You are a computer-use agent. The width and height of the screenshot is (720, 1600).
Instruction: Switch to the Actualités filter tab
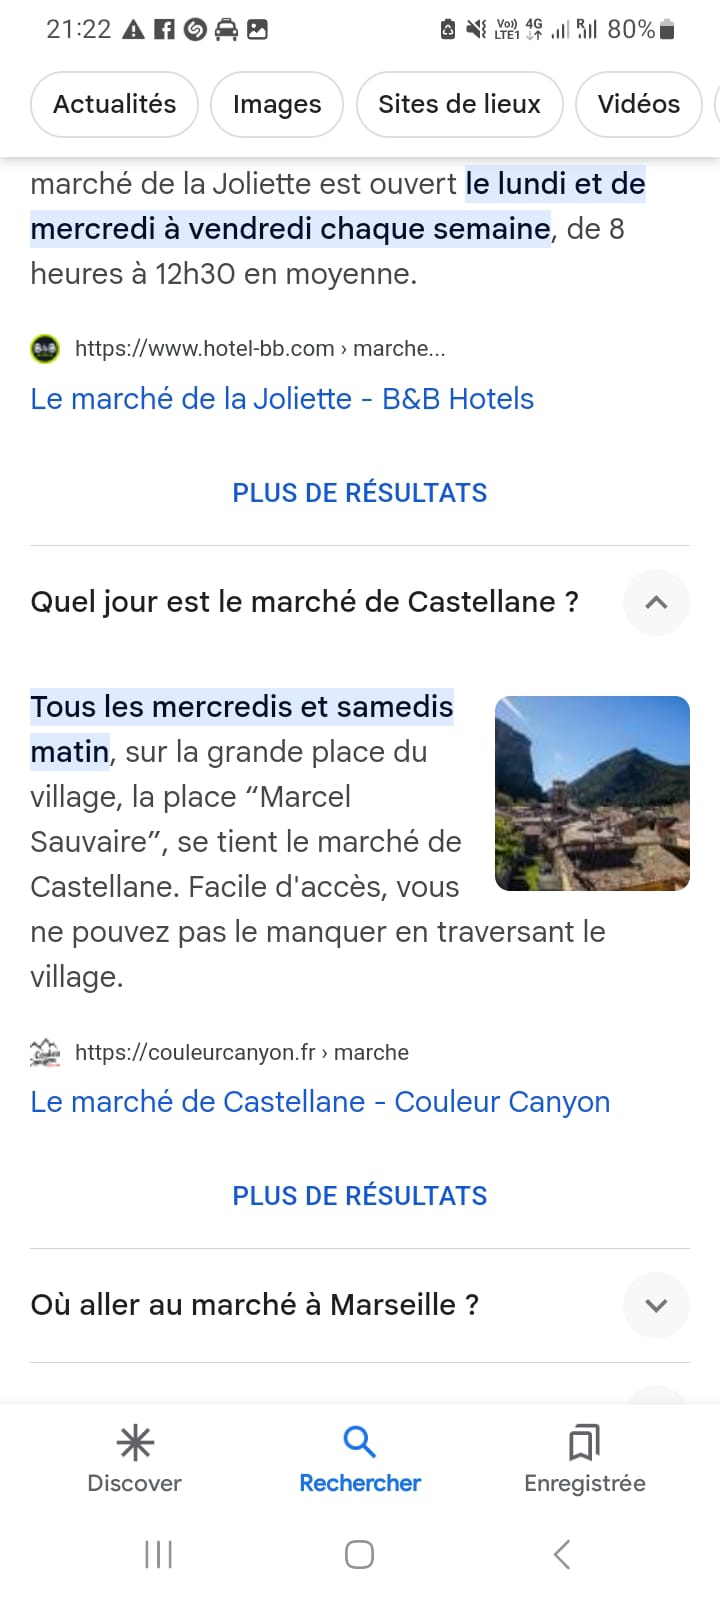pyautogui.click(x=114, y=104)
